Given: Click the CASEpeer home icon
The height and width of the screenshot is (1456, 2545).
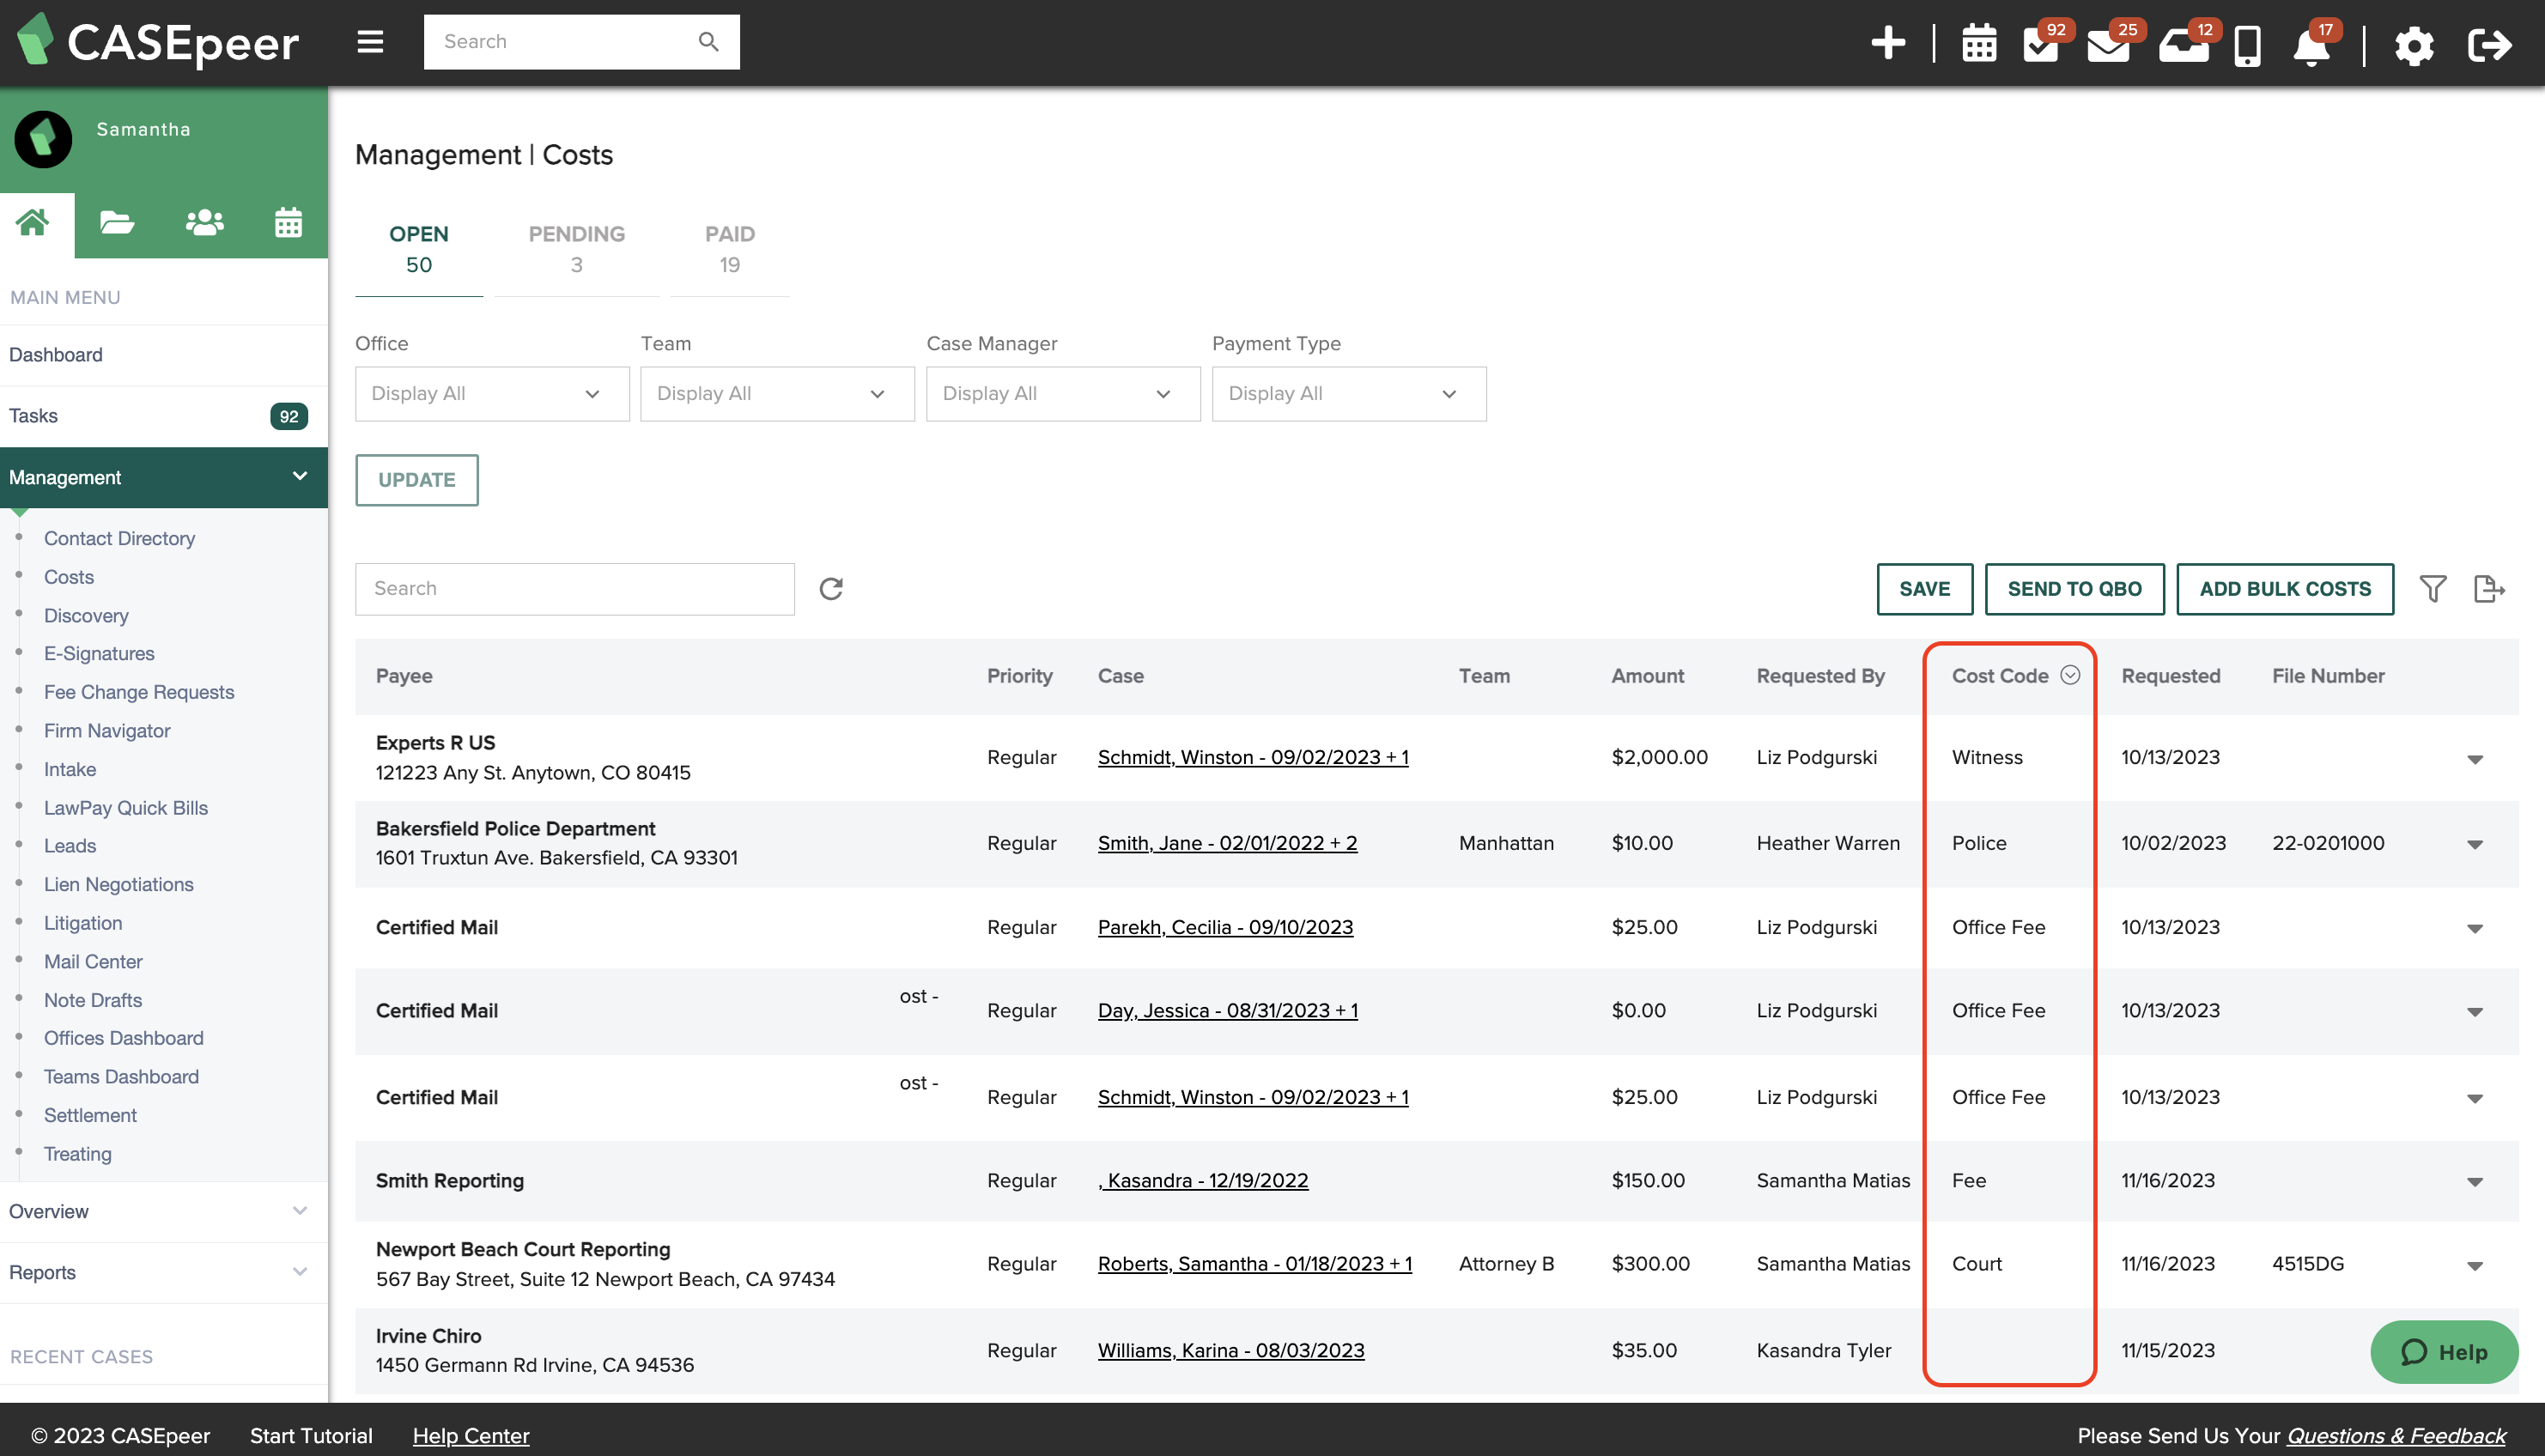Looking at the screenshot, I should pyautogui.click(x=32, y=221).
